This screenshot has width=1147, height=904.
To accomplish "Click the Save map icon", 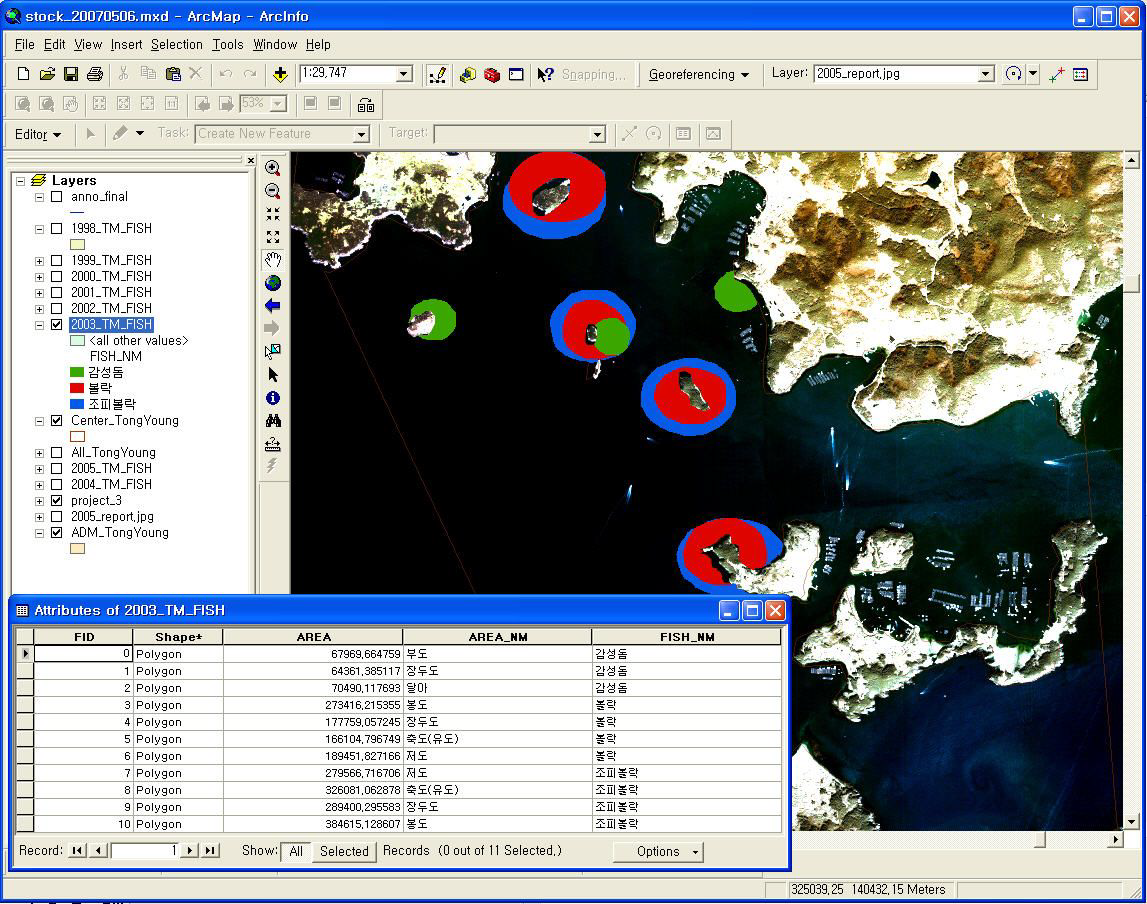I will (x=71, y=74).
